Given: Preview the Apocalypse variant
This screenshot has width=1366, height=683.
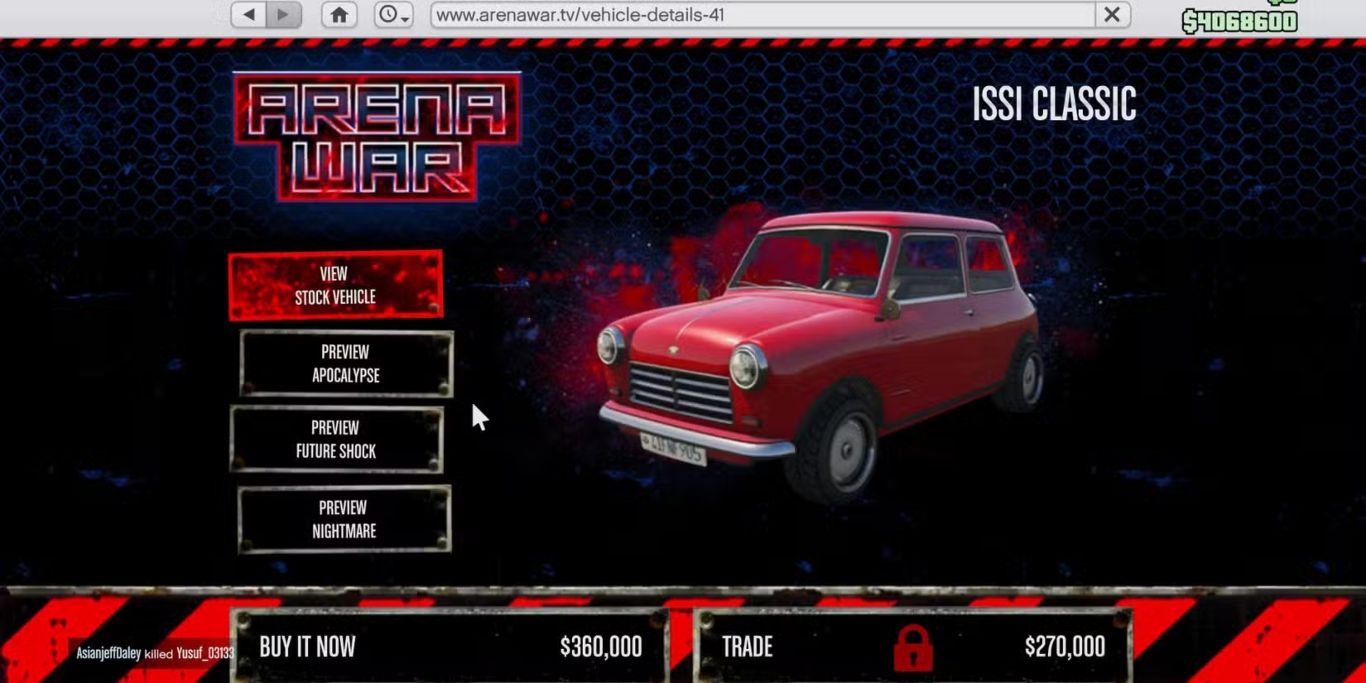Looking at the screenshot, I should 346,364.
